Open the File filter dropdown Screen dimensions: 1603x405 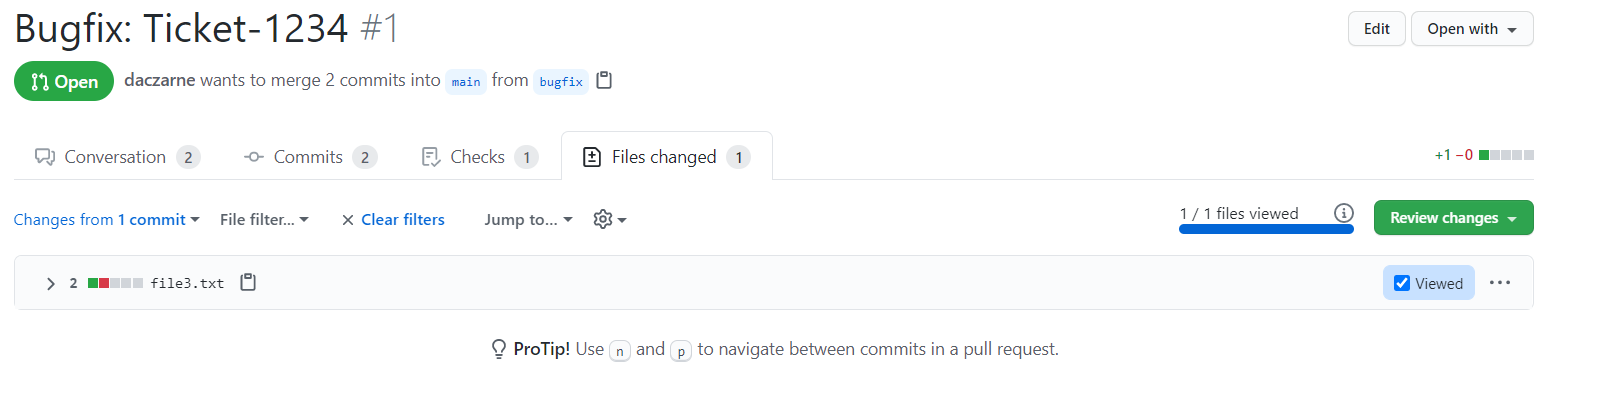(x=264, y=219)
